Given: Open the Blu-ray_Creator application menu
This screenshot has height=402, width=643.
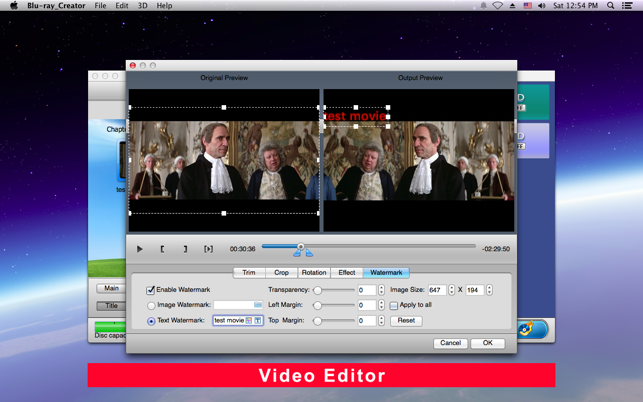Looking at the screenshot, I should click(56, 6).
